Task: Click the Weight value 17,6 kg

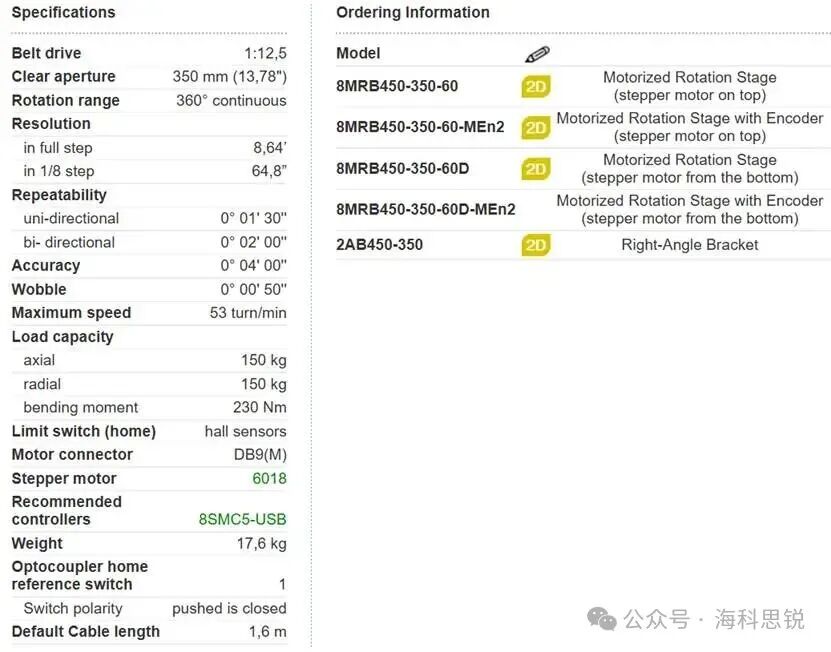Action: click(262, 543)
